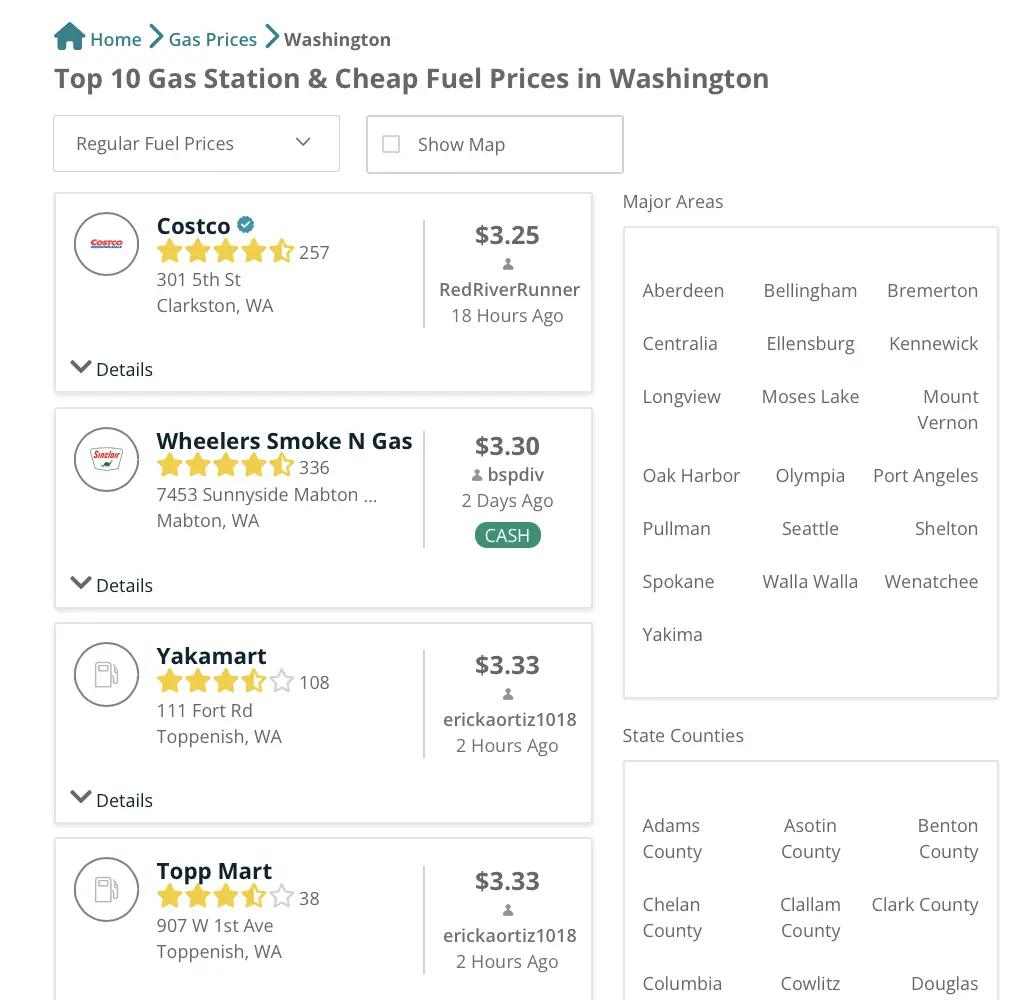1012x1000 pixels.
Task: Click the CASH price badge
Action: (507, 535)
